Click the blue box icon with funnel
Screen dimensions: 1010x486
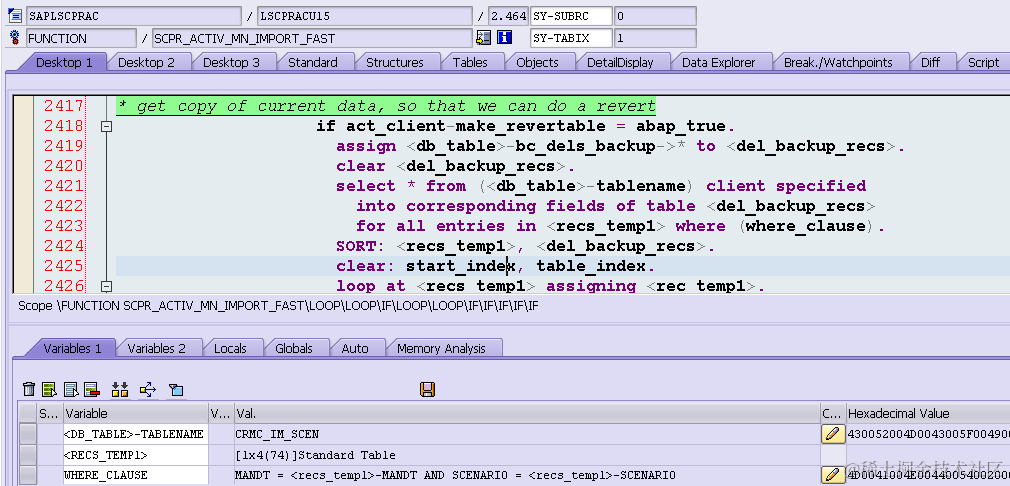176,389
